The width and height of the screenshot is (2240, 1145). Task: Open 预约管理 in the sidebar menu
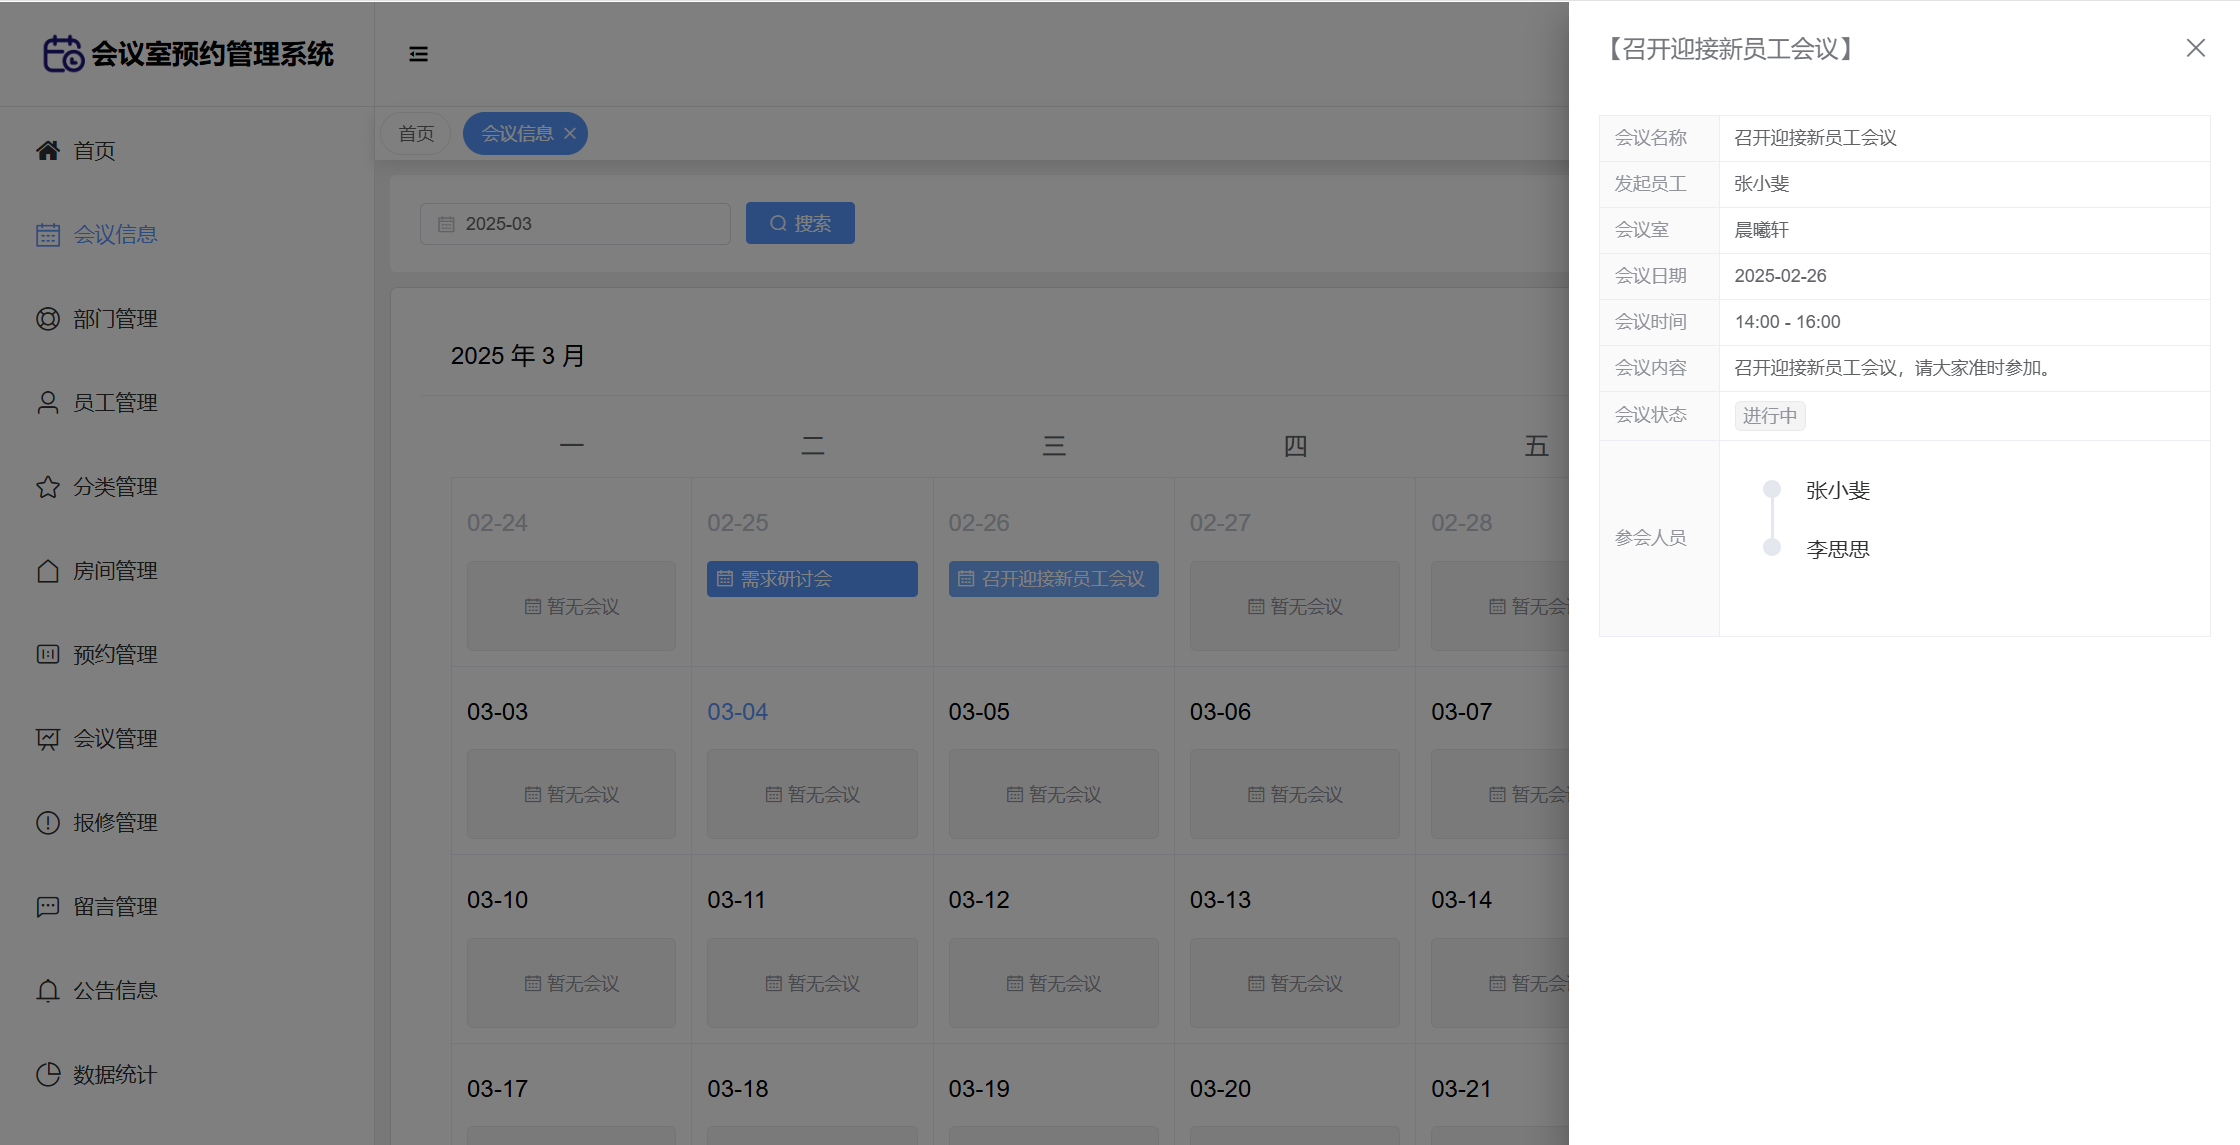[x=115, y=655]
